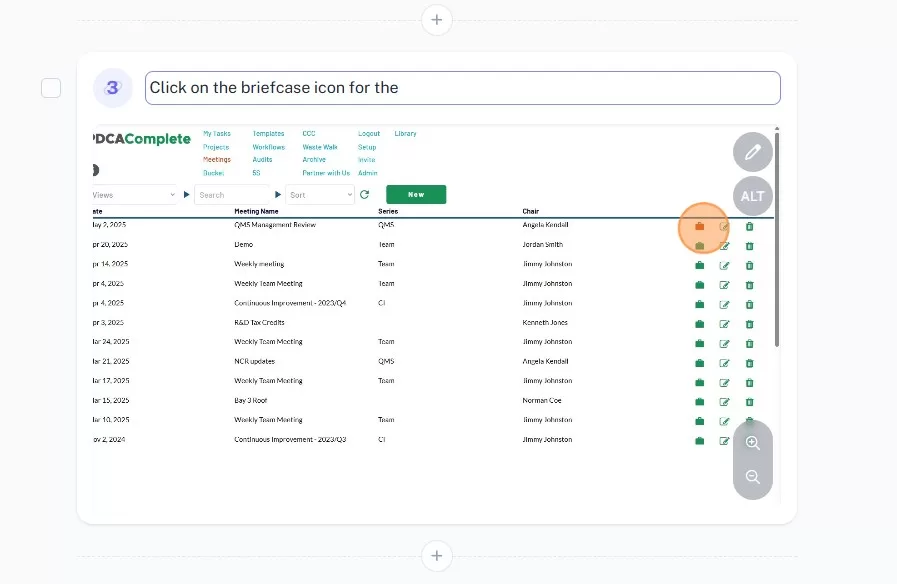The height and width of the screenshot is (584, 897).
Task: Open the Sort dropdown
Action: (x=320, y=195)
